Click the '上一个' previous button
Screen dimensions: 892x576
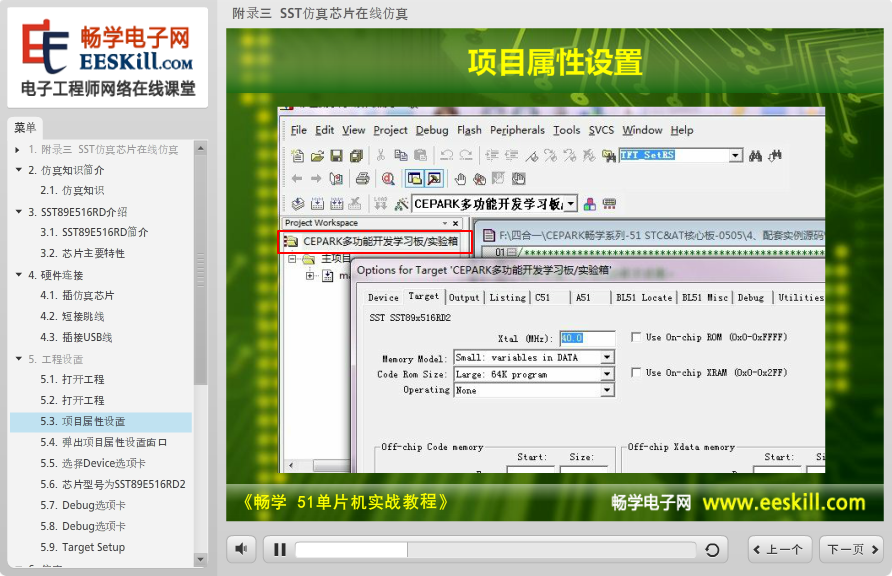coord(779,549)
